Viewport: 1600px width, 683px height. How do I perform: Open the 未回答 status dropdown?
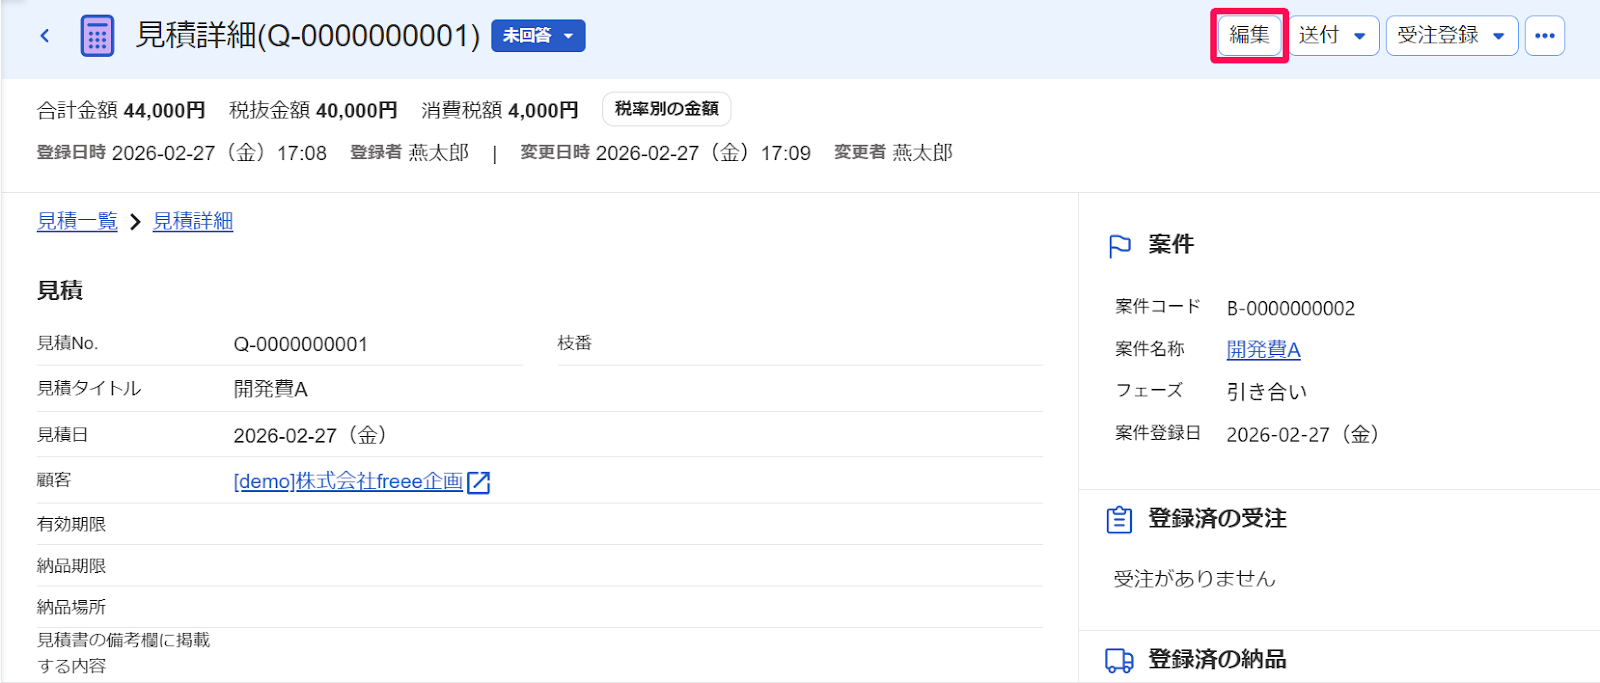point(538,36)
